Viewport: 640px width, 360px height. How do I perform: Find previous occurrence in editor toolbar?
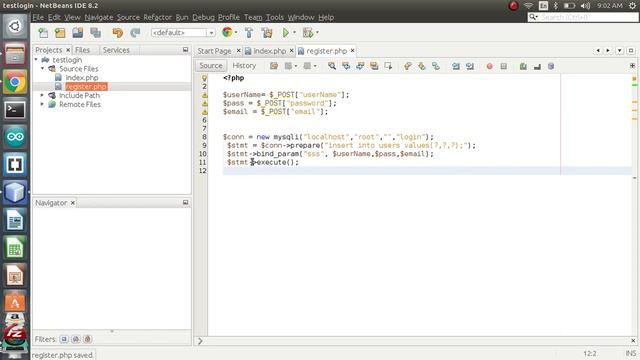(x=346, y=66)
